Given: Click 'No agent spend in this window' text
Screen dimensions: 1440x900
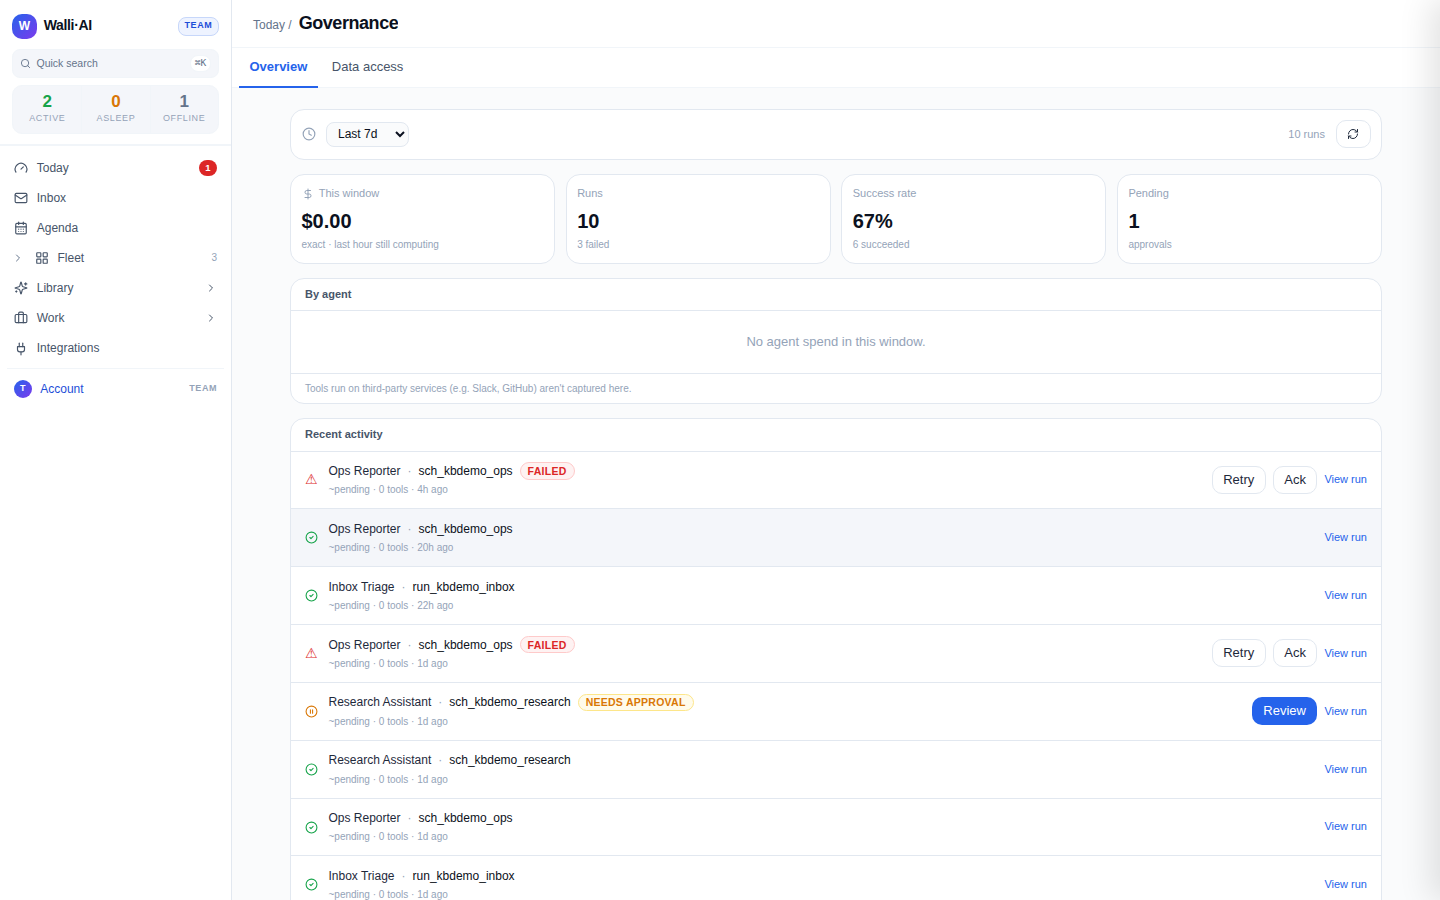Looking at the screenshot, I should [836, 342].
